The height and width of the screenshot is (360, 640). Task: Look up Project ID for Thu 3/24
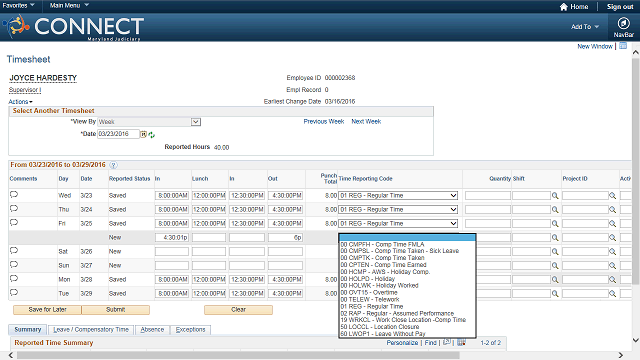(612, 210)
